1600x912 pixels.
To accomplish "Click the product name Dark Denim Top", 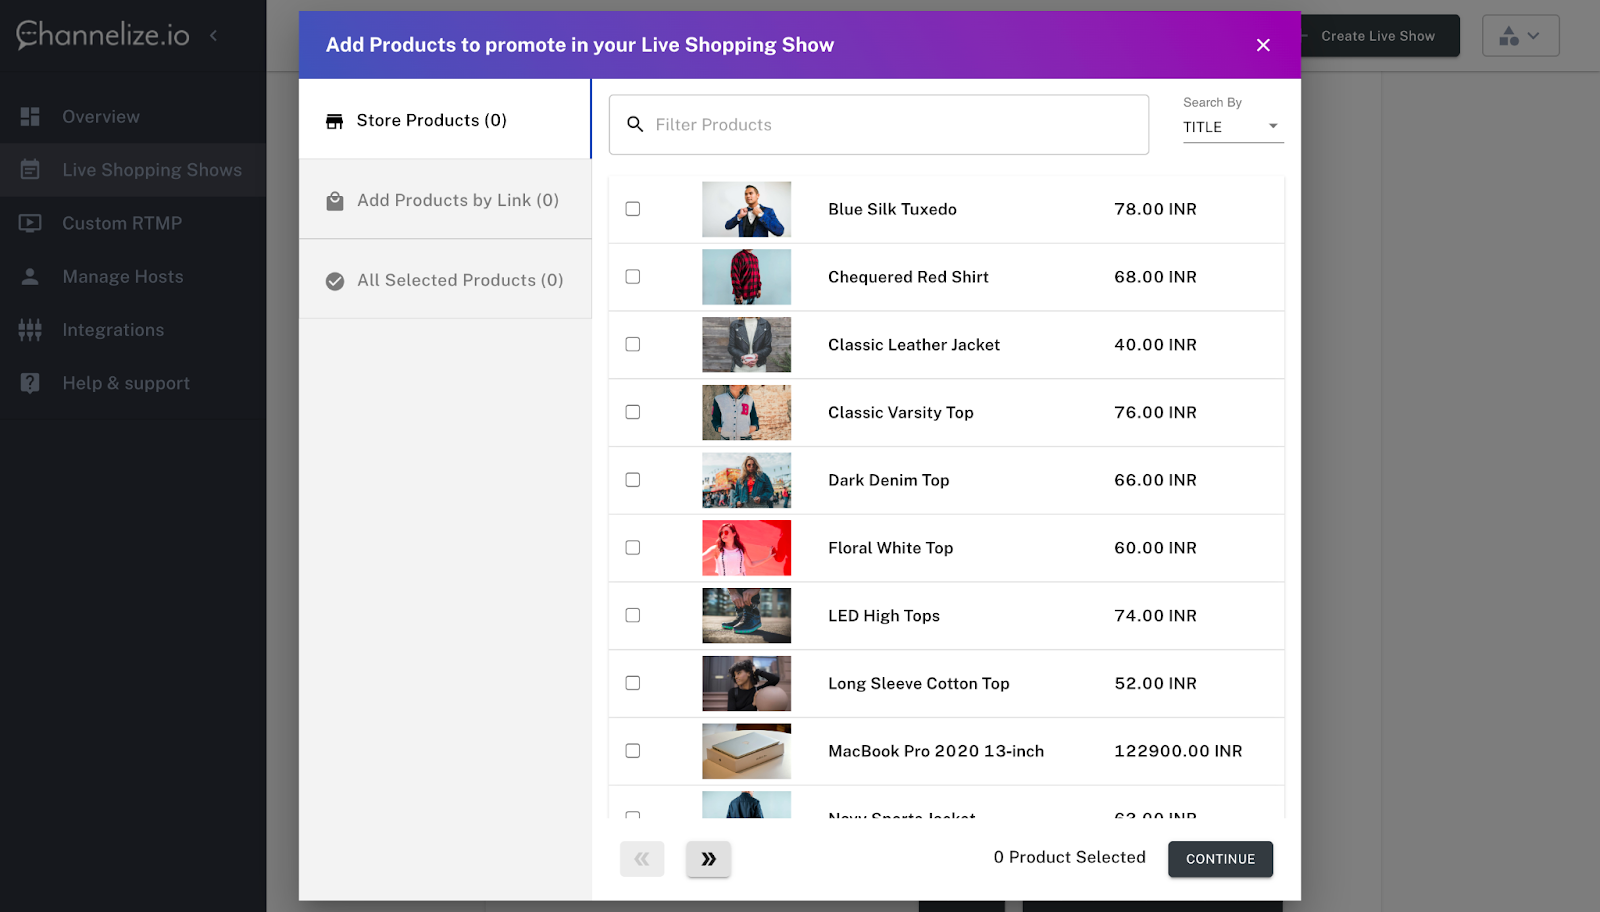I will coord(889,480).
